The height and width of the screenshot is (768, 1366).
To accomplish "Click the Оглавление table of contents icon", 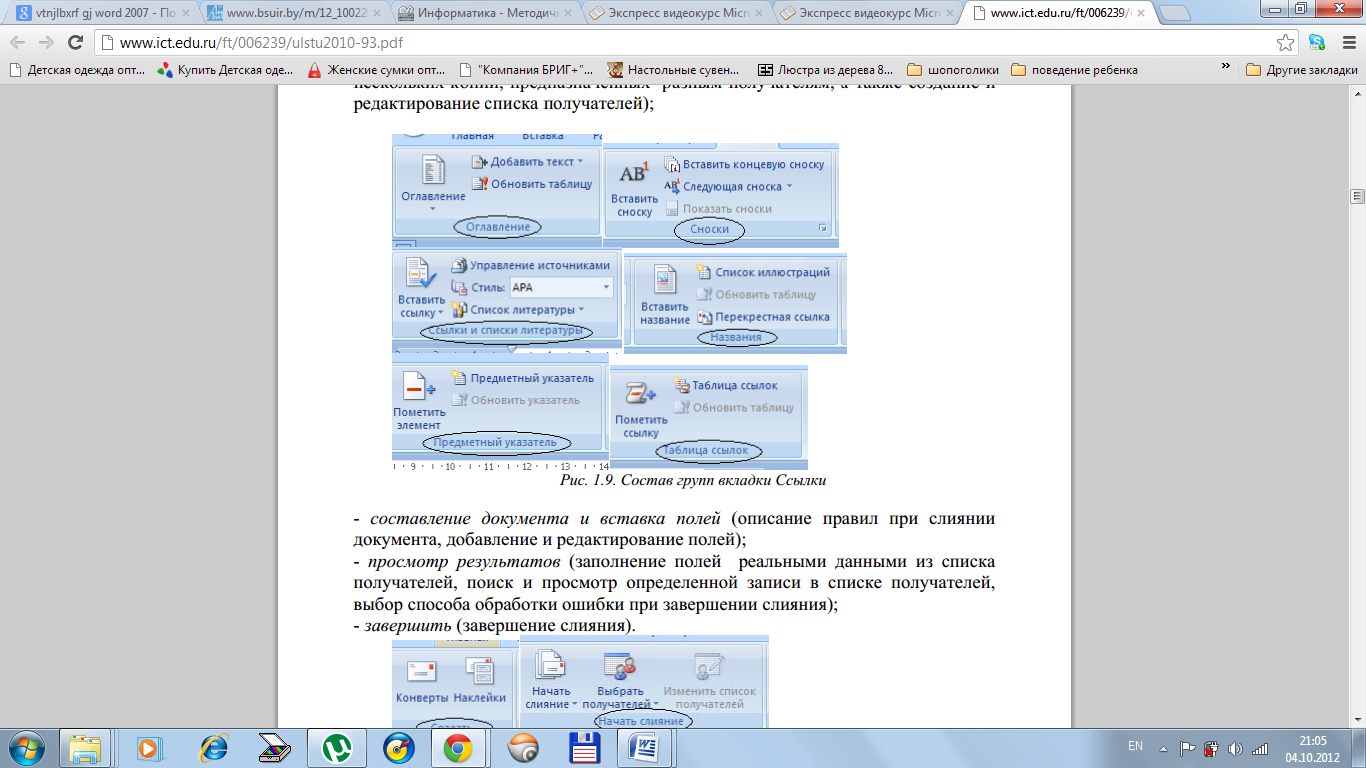I will tap(433, 170).
